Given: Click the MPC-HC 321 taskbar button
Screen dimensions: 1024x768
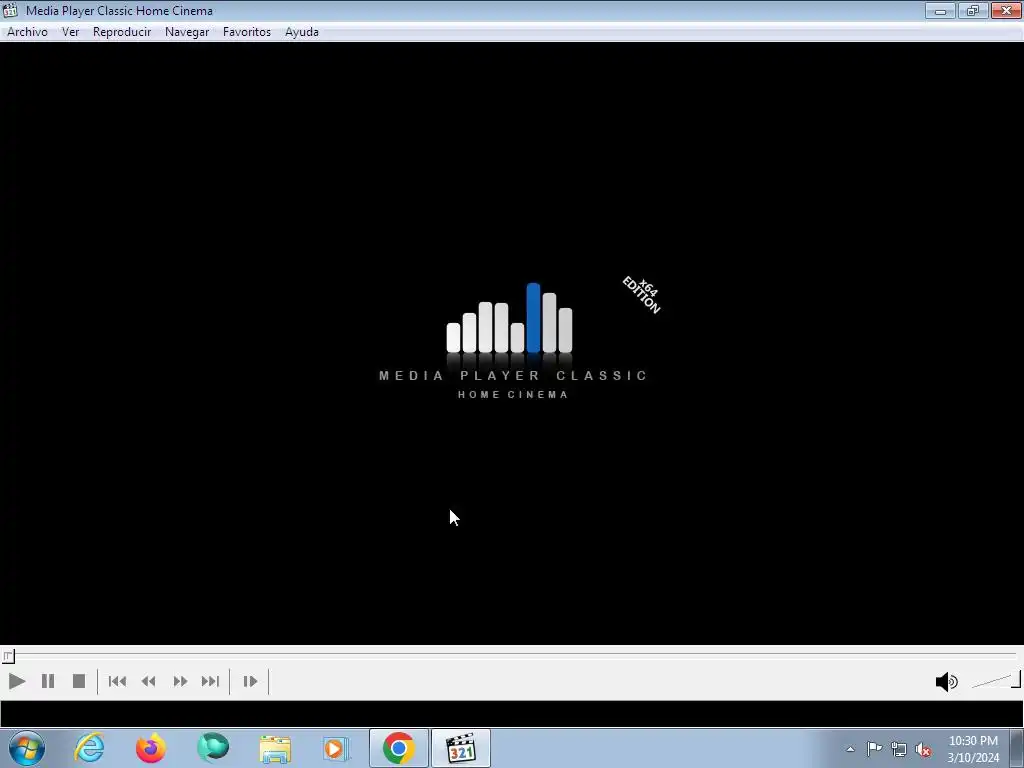Looking at the screenshot, I should coord(461,748).
